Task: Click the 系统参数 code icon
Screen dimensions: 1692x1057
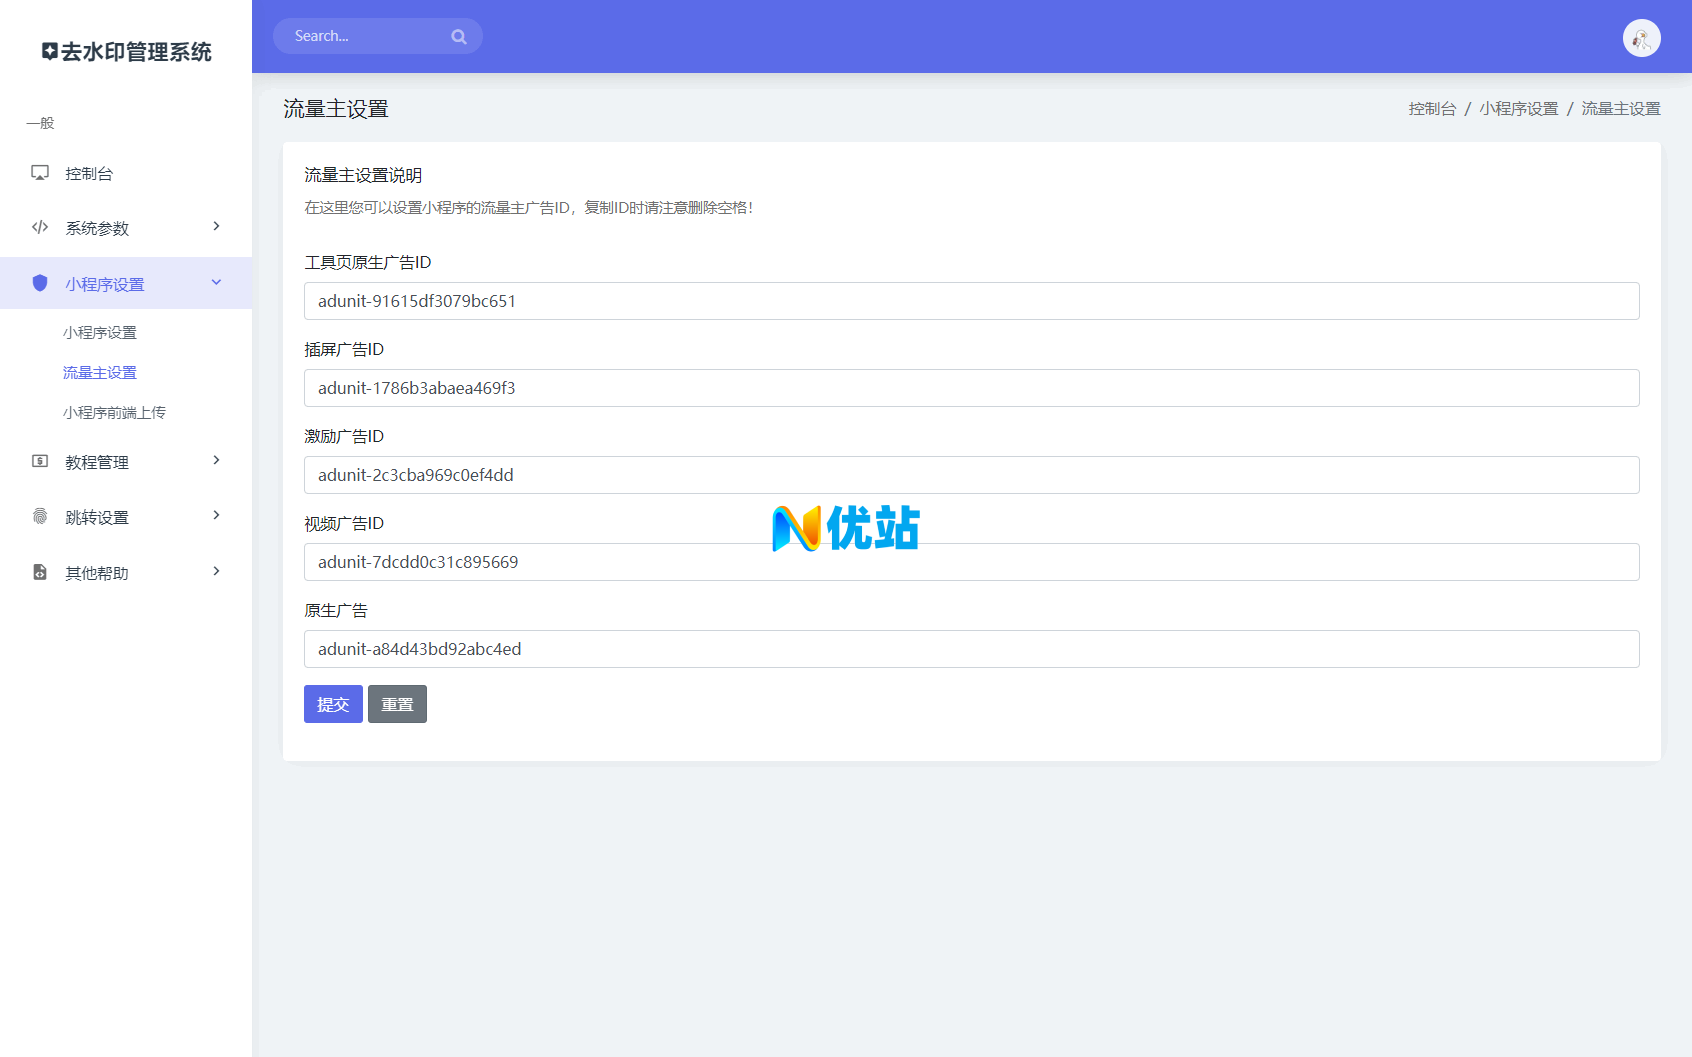Action: pyautogui.click(x=39, y=227)
